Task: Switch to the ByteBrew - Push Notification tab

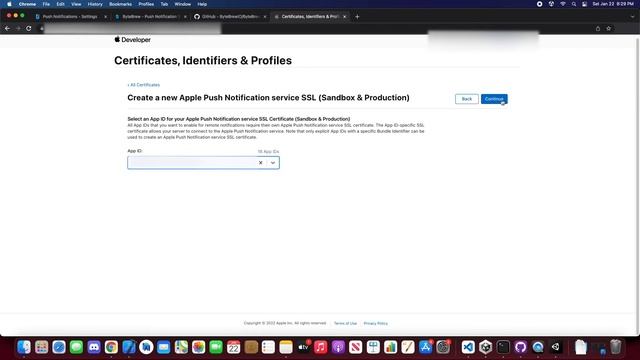Action: (x=149, y=17)
